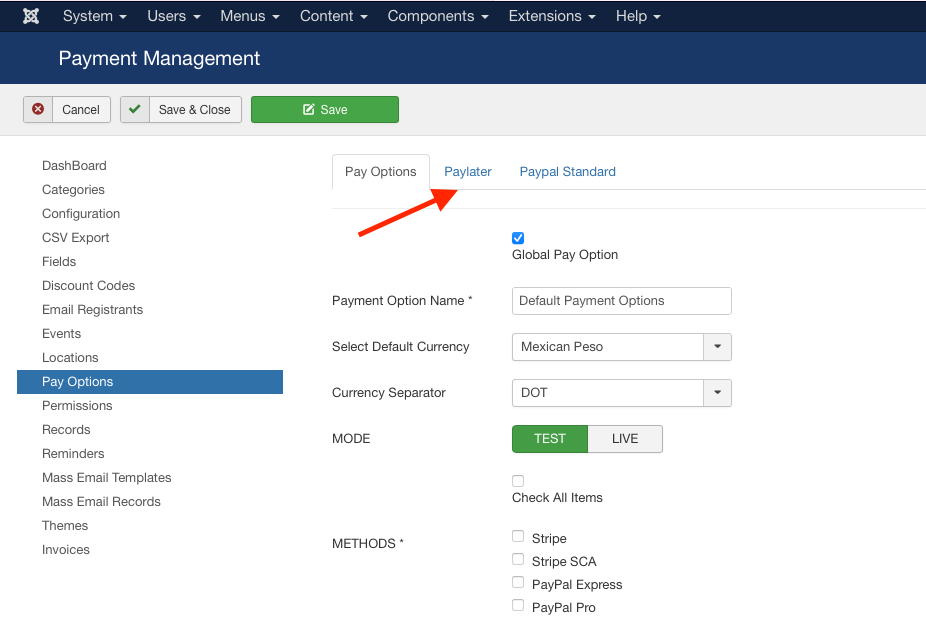Open Mass Email Templates in sidebar
Screen dimensions: 926x620
point(106,478)
